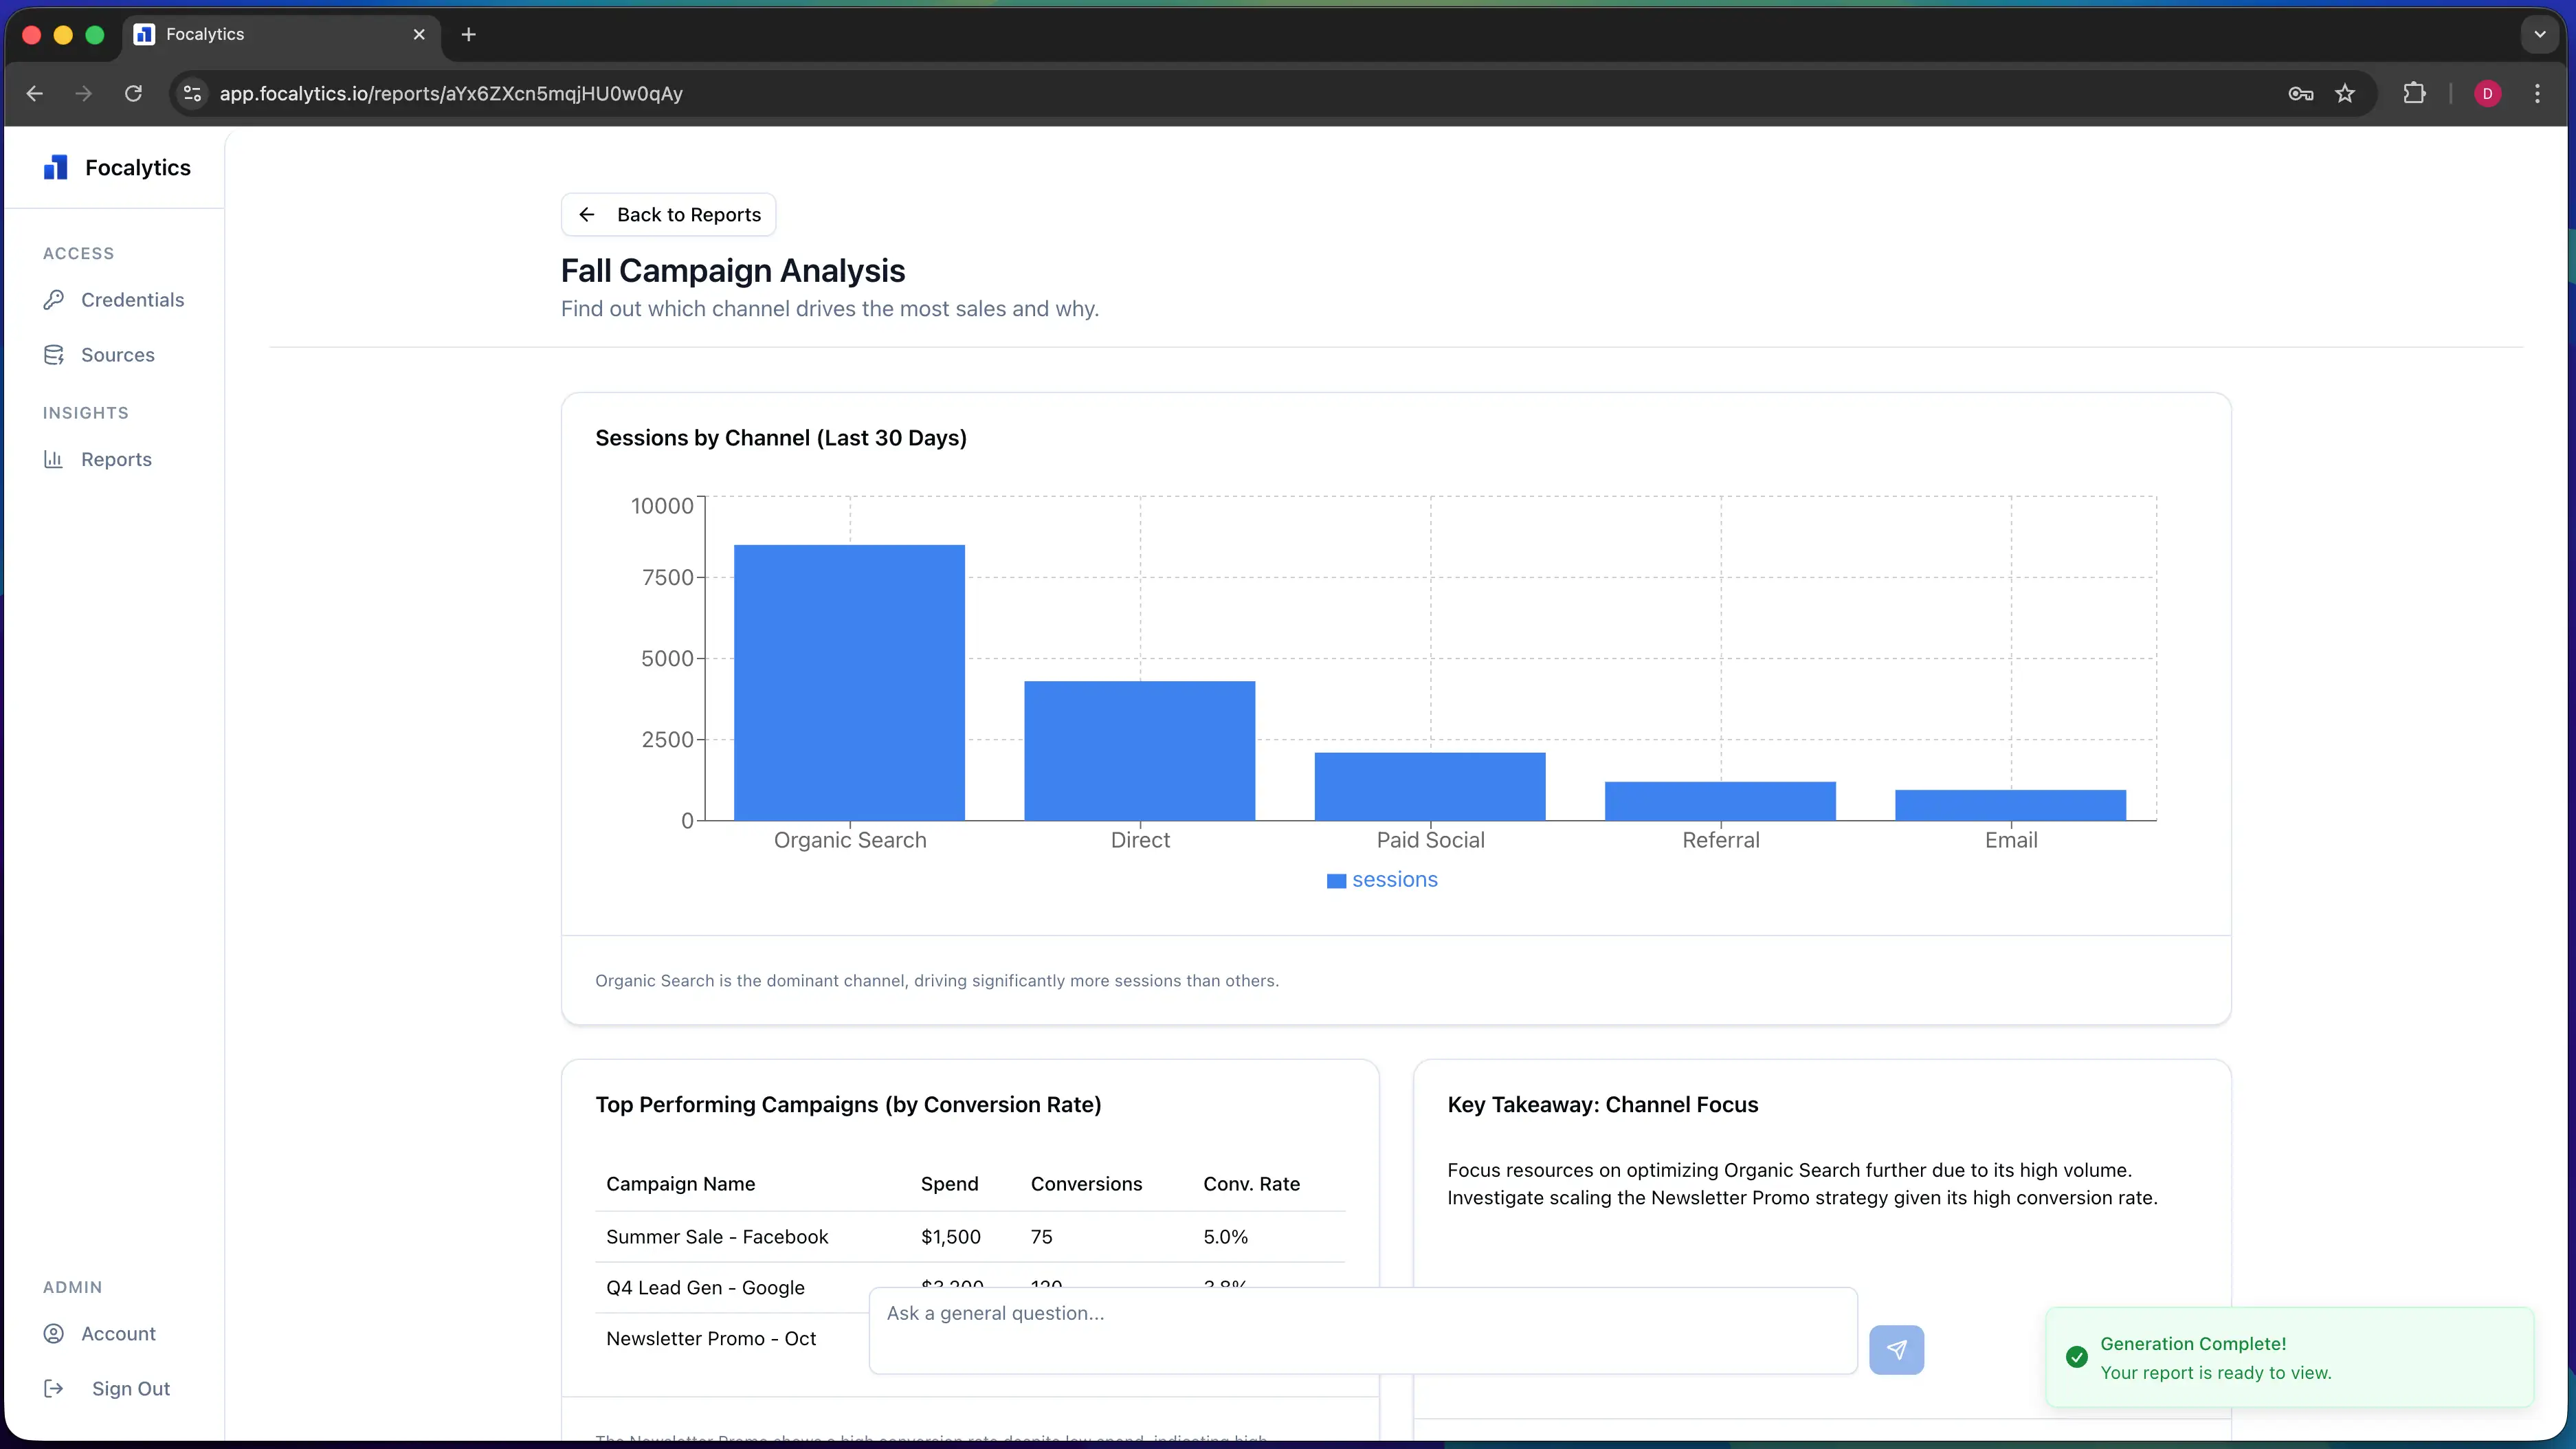2576x1449 pixels.
Task: View site information in address bar
Action: (x=192, y=93)
